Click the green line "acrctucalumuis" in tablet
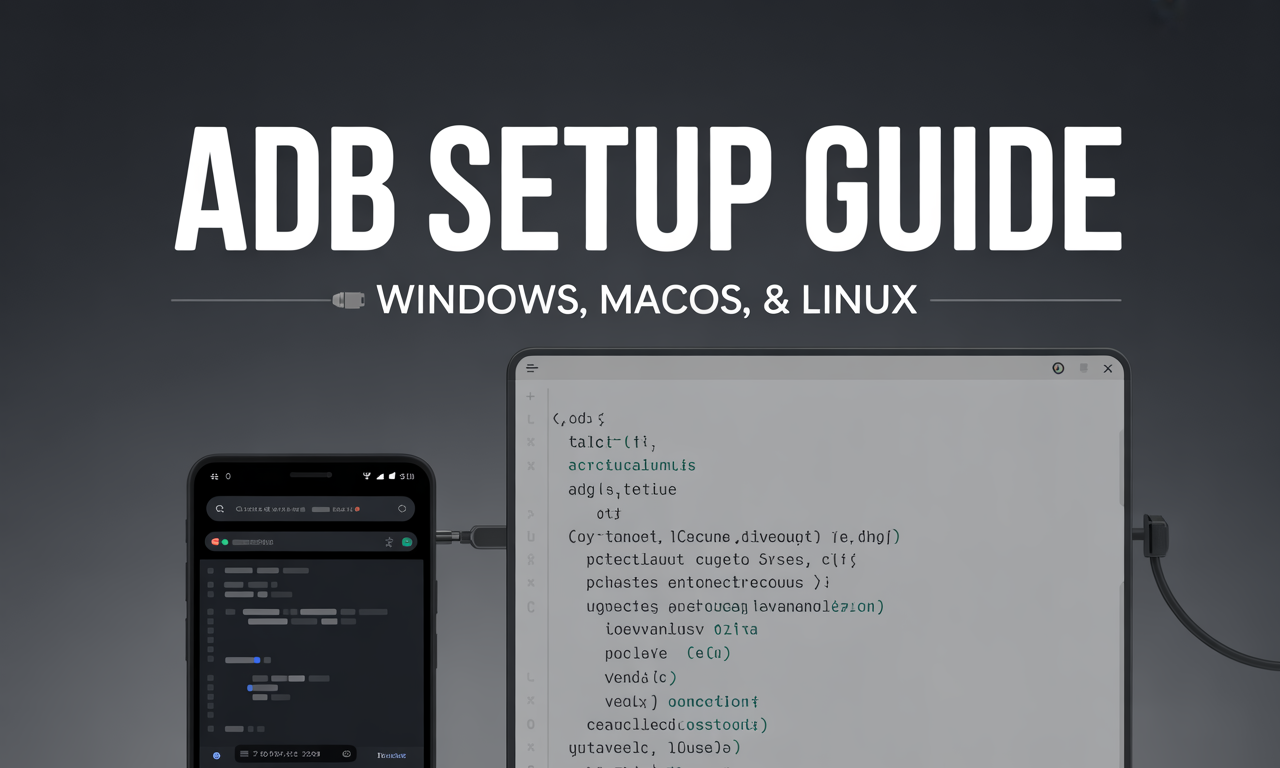Viewport: 1280px width, 768px height. (x=631, y=465)
